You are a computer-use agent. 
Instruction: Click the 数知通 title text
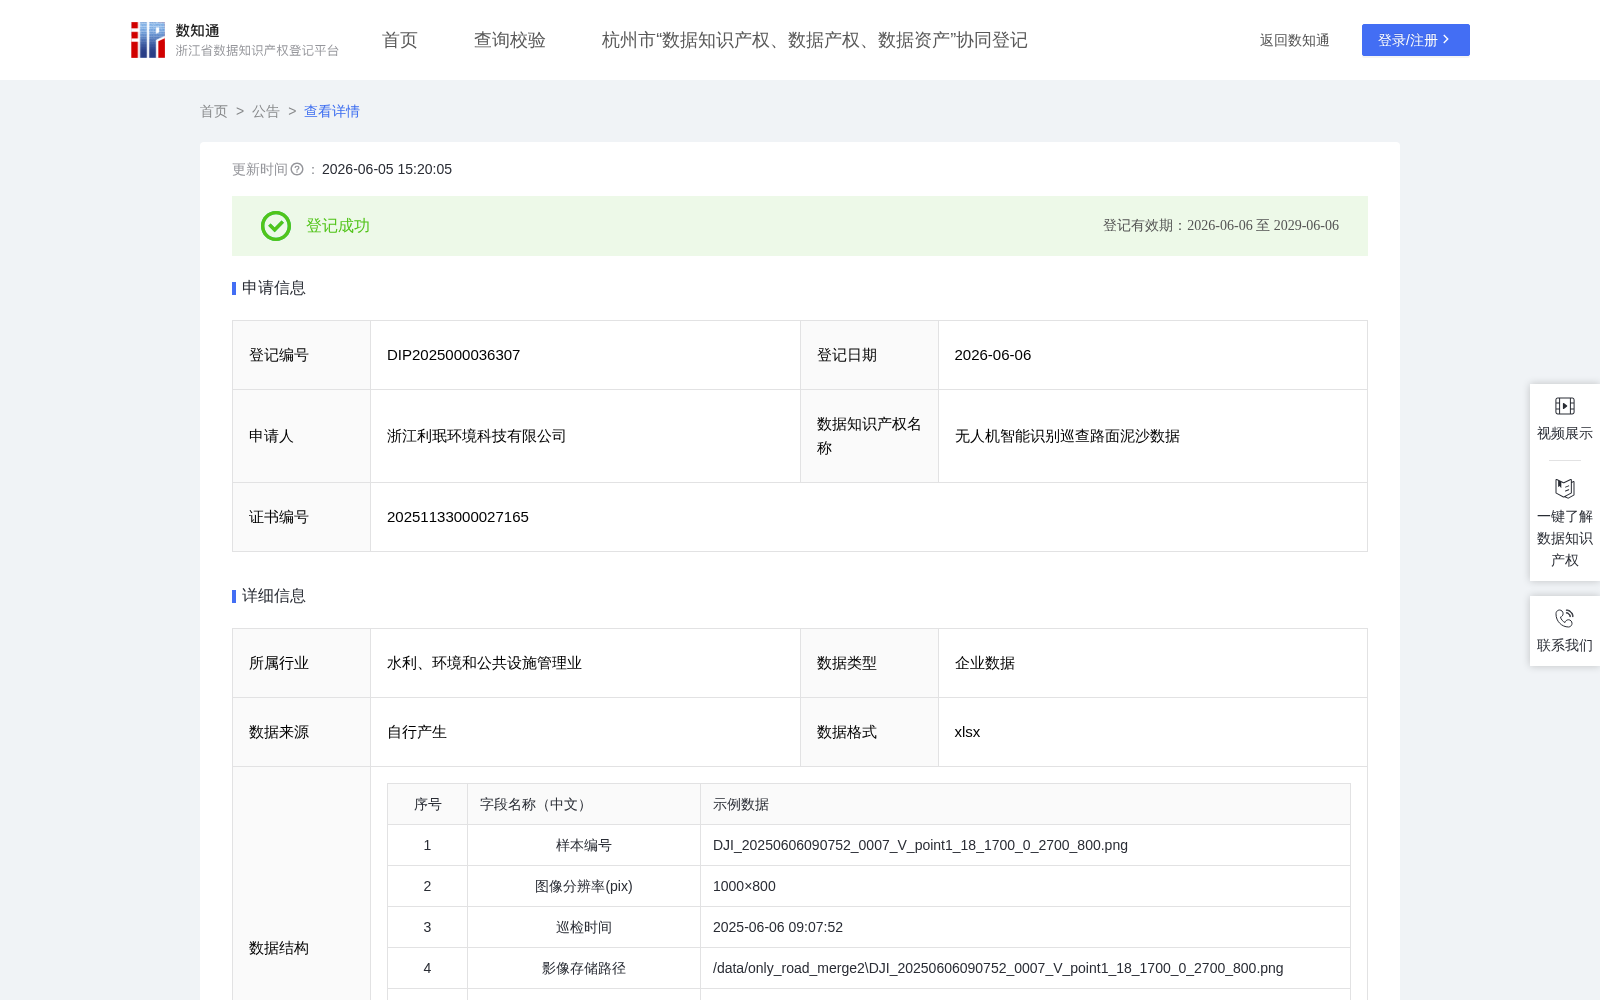click(198, 31)
